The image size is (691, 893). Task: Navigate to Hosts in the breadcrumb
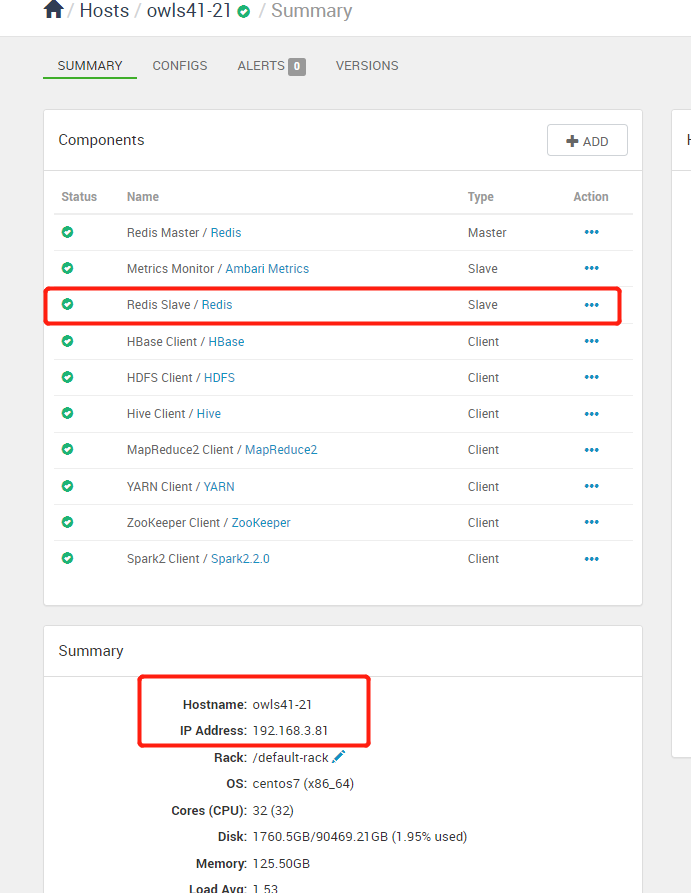(x=105, y=11)
